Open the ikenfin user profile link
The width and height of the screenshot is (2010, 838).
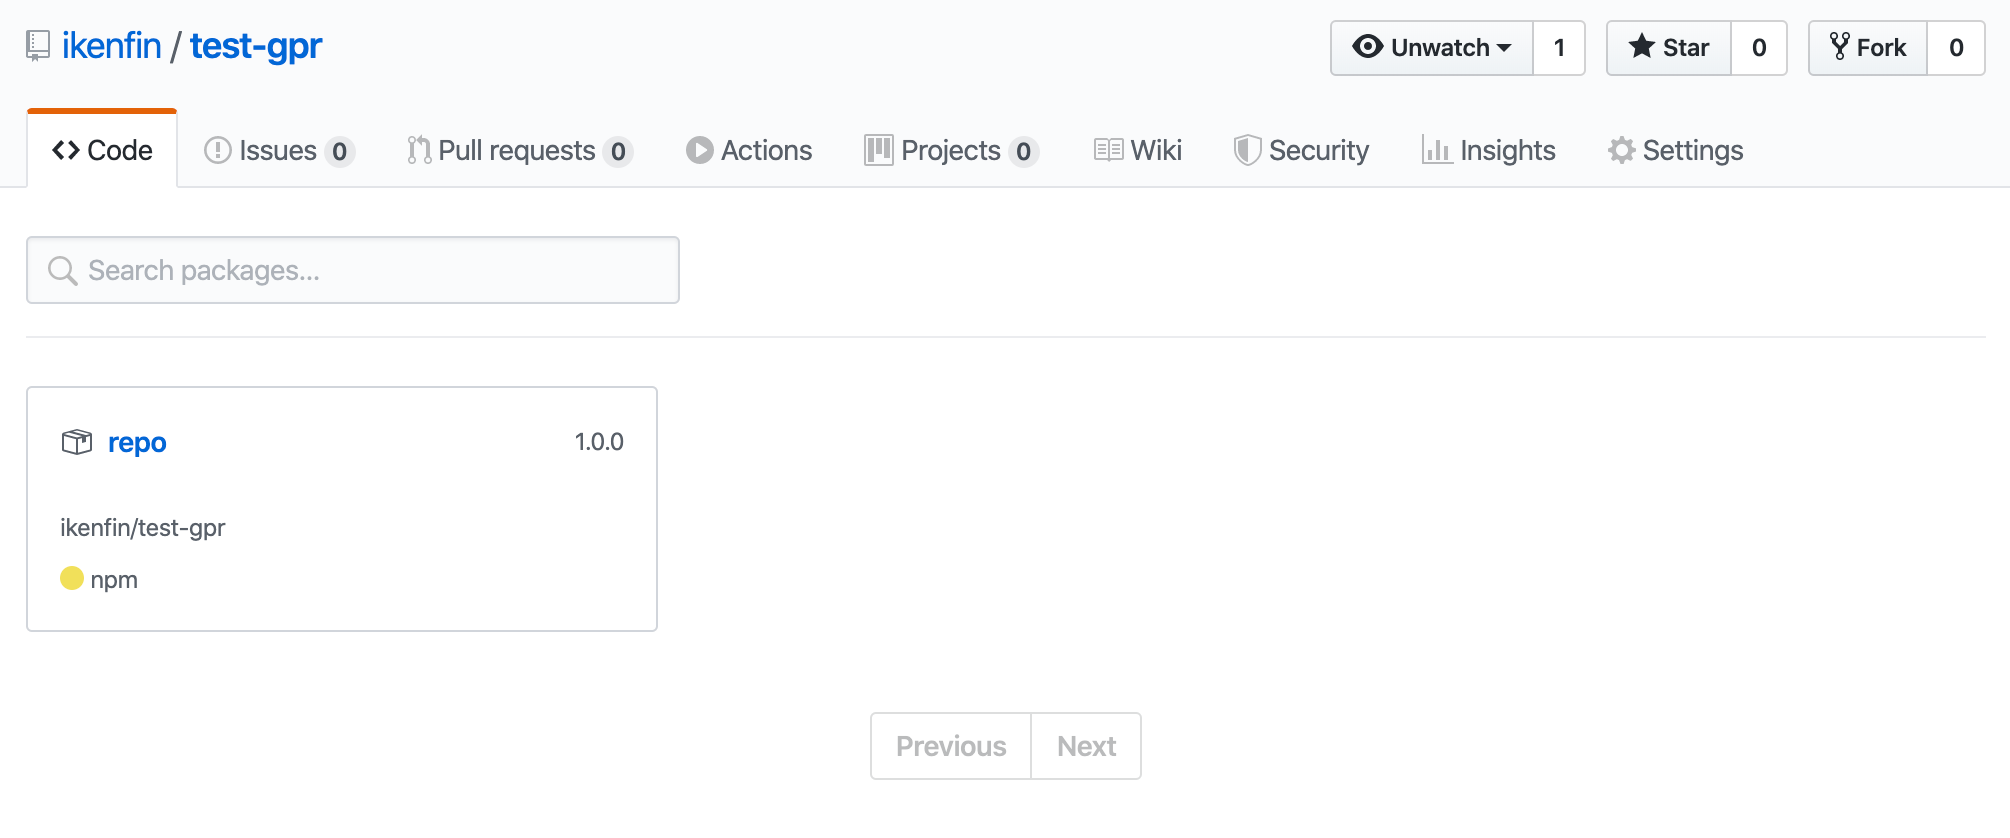coord(111,46)
